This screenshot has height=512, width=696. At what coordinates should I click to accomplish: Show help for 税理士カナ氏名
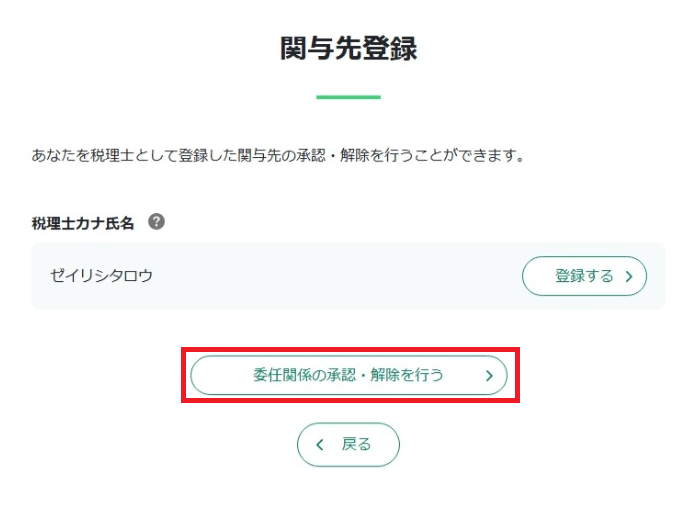(156, 222)
